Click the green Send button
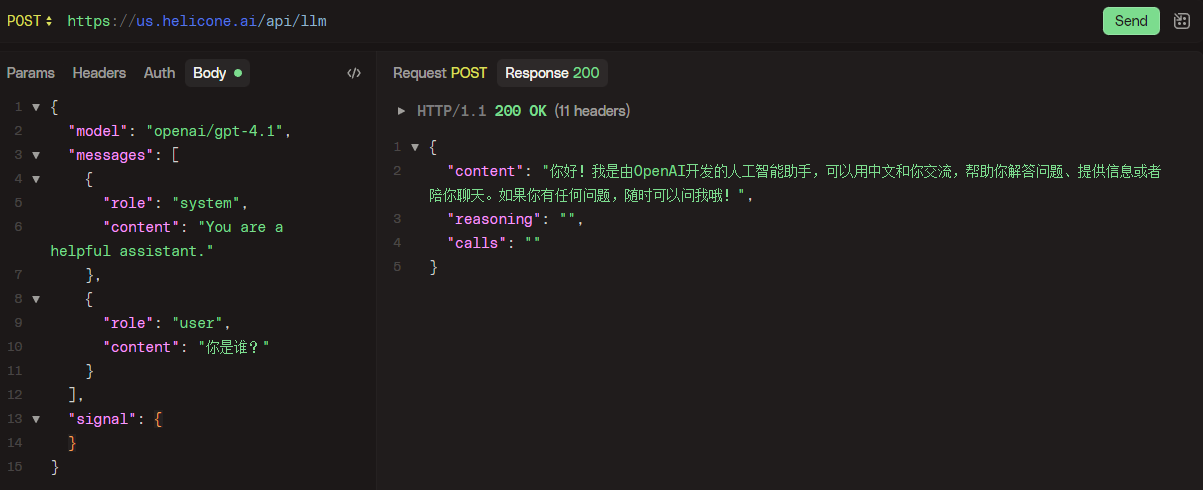 pyautogui.click(x=1131, y=21)
